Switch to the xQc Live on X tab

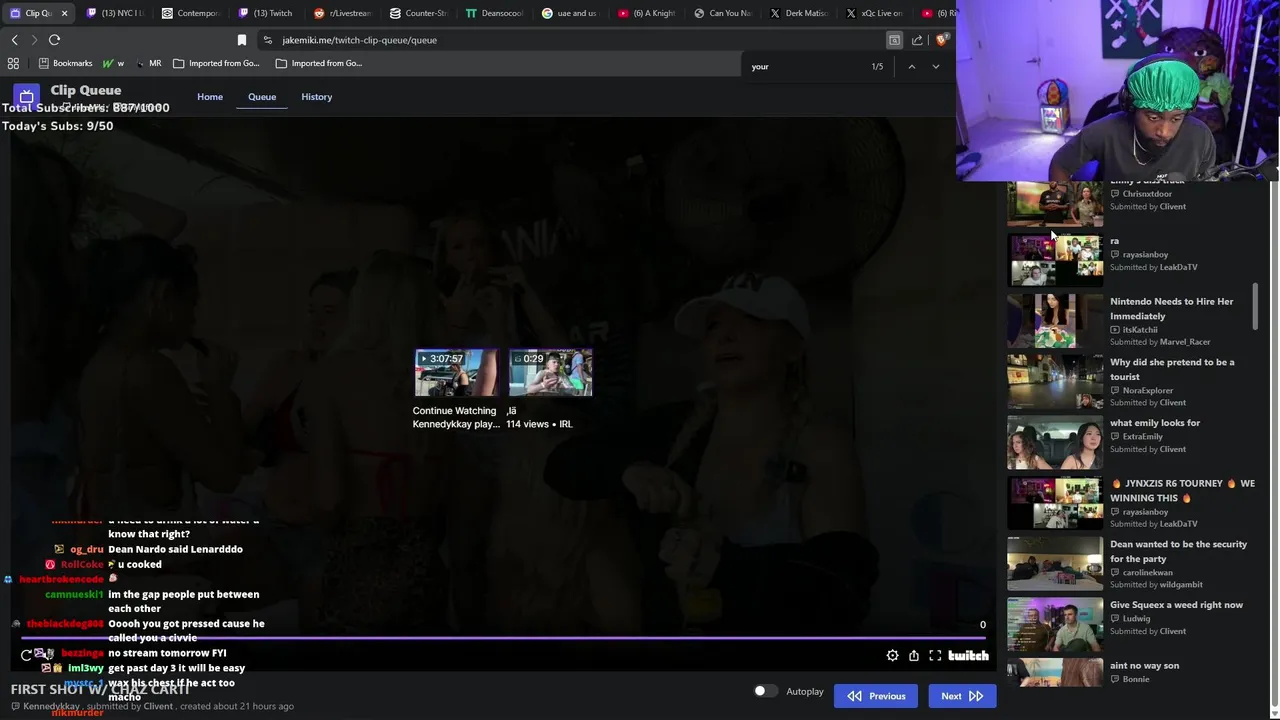pyautogui.click(x=874, y=13)
